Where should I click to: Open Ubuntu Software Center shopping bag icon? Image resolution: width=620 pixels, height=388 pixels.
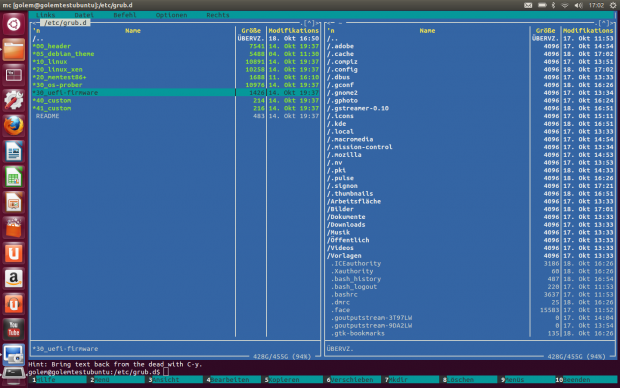pyautogui.click(x=13, y=228)
